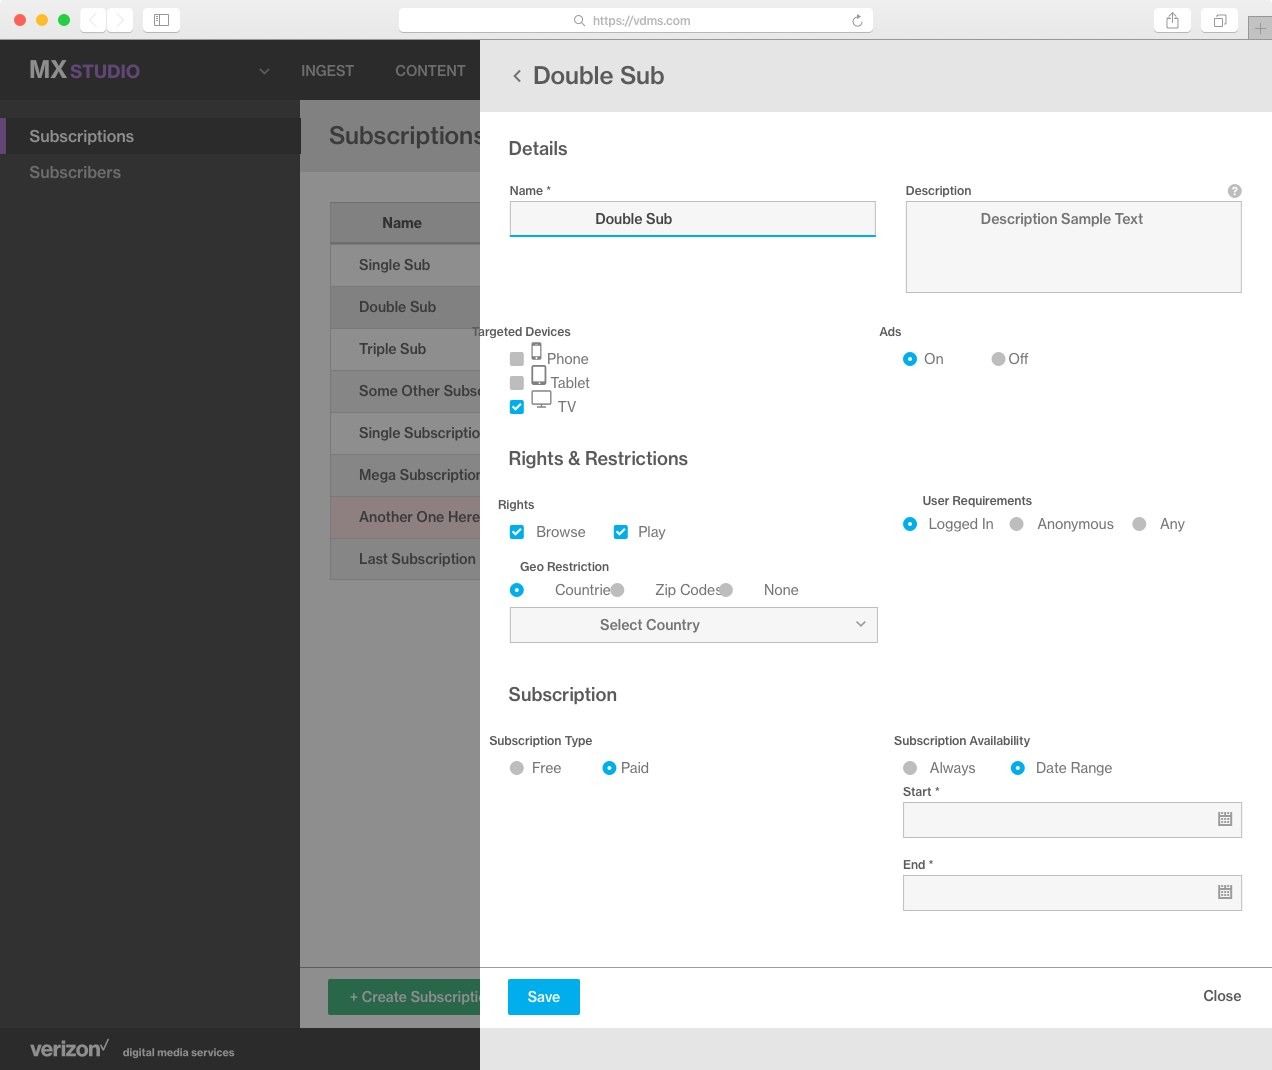Enable the Tablet targeted device checkbox

click(517, 383)
